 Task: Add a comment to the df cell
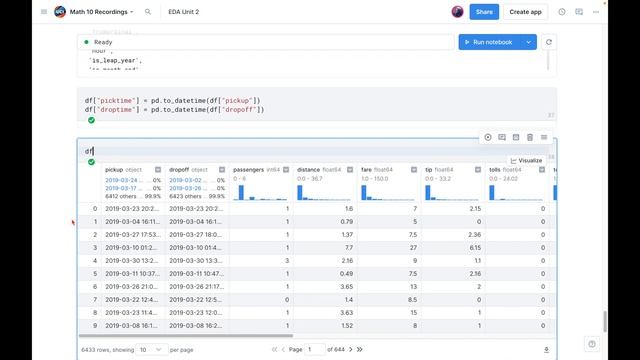[x=502, y=138]
